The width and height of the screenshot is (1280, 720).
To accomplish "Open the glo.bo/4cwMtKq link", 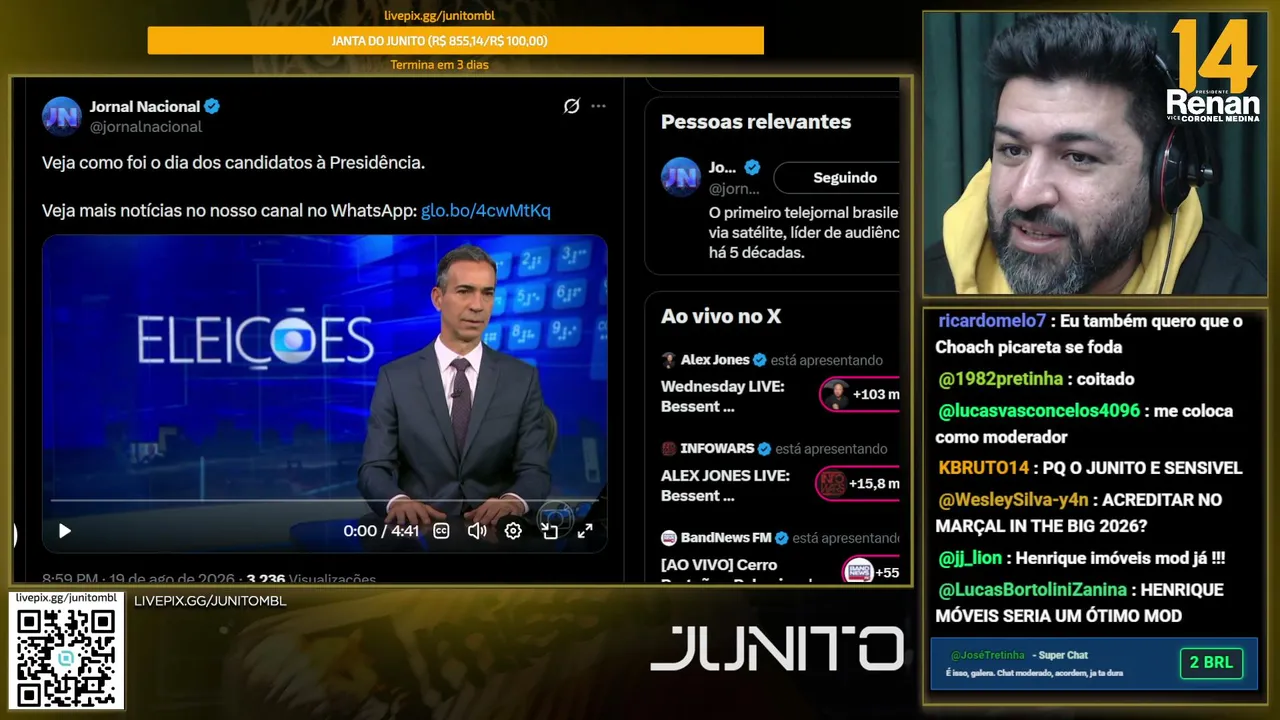I will point(486,211).
